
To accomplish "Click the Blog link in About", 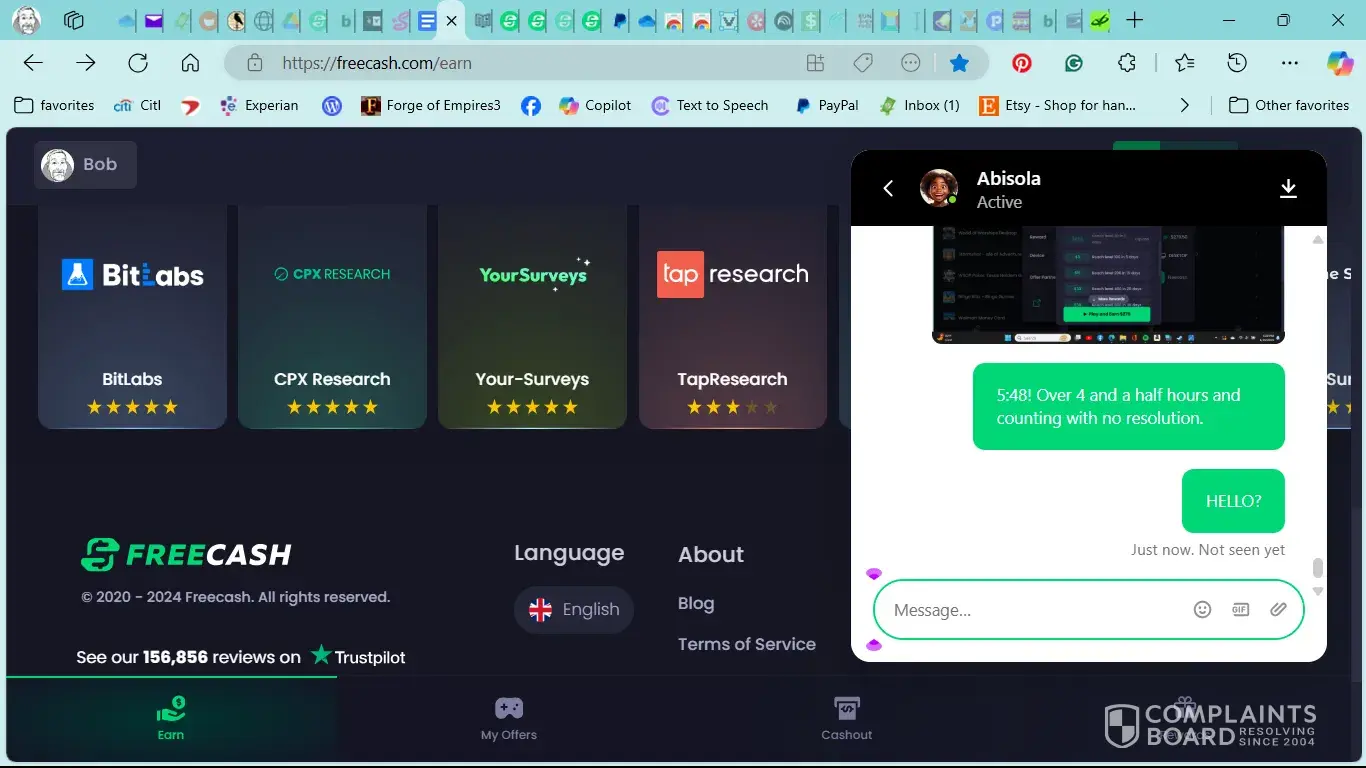I will (696, 603).
